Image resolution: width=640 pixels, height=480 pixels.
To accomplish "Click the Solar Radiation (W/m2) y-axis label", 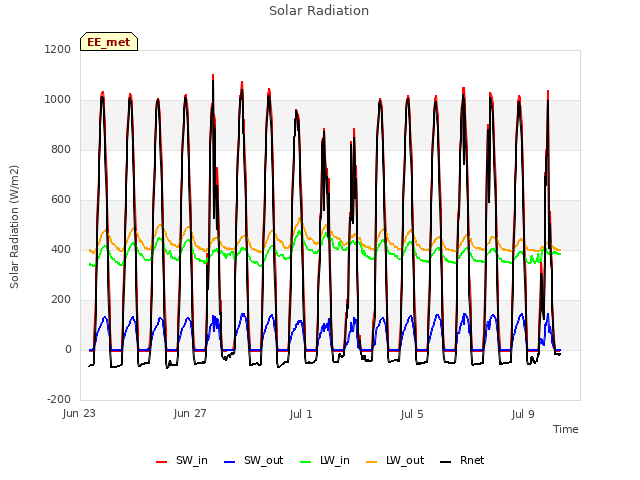I will 14,227.
